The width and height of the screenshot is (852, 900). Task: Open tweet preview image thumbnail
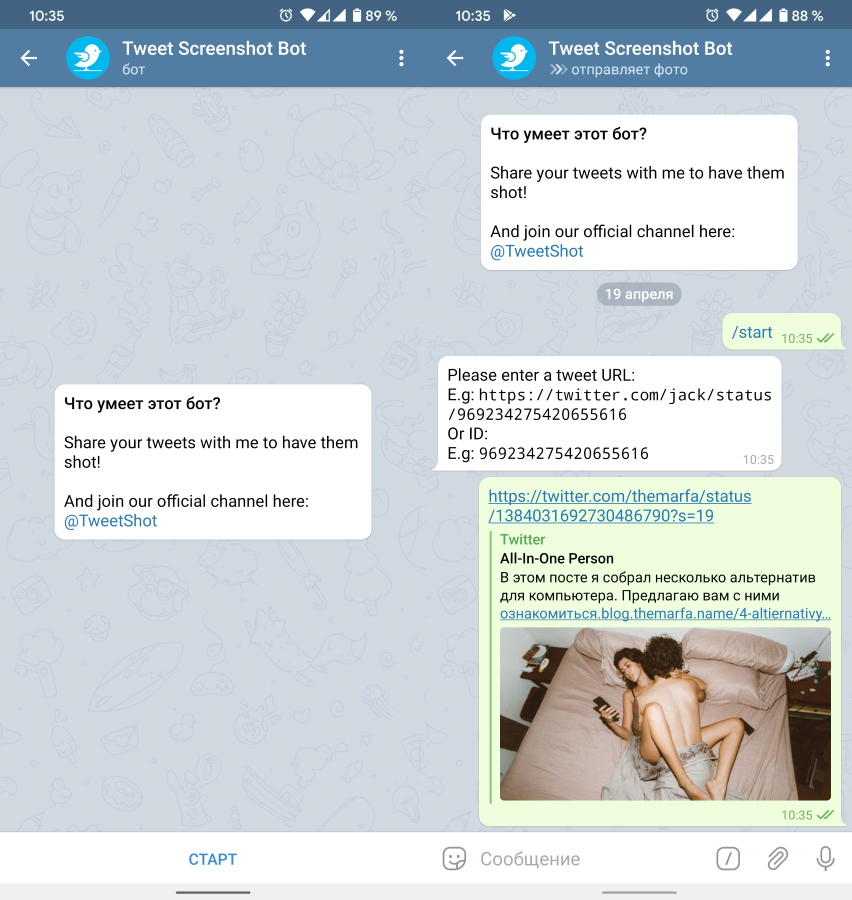665,713
